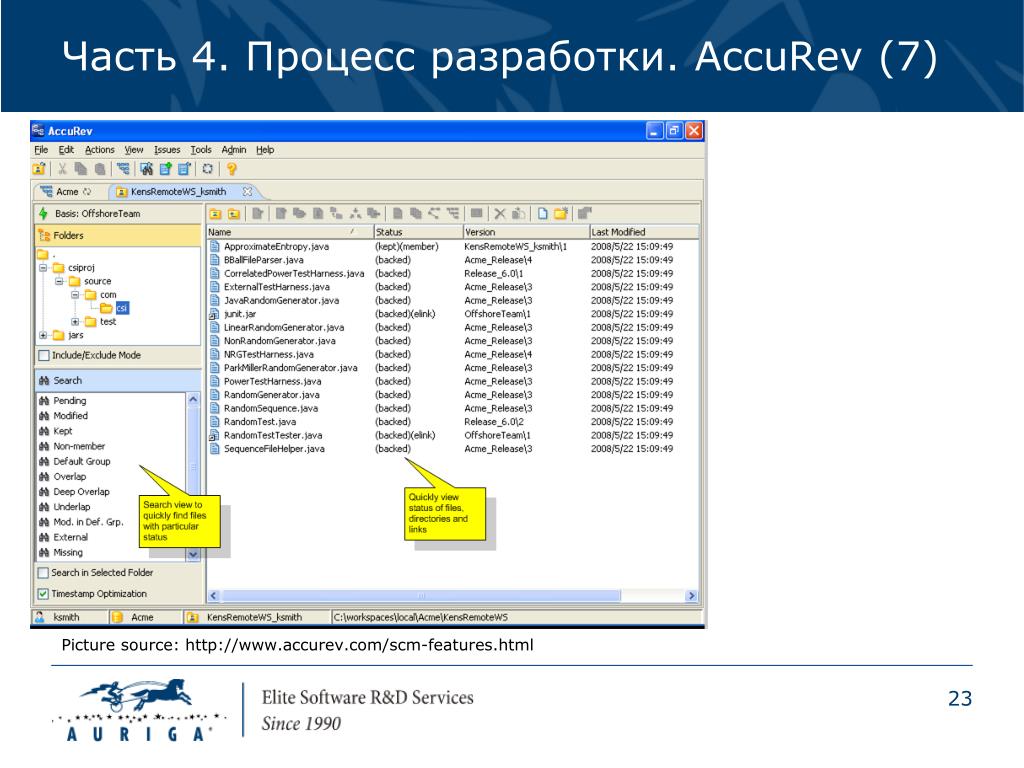Click the green lightning Basis icon
This screenshot has height=768, width=1024.
[43, 214]
